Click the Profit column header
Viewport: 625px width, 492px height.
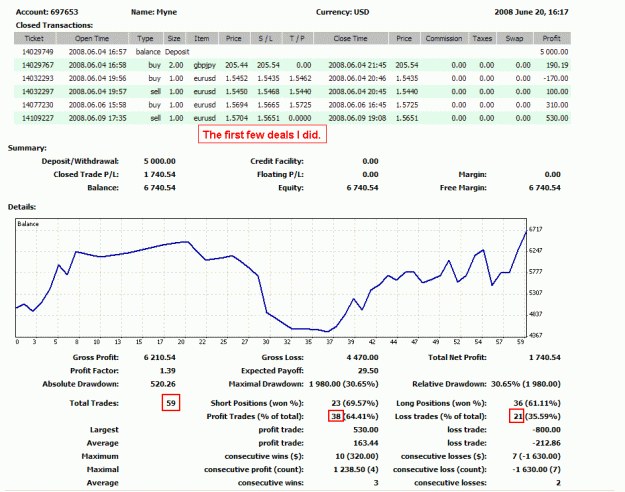(x=551, y=38)
